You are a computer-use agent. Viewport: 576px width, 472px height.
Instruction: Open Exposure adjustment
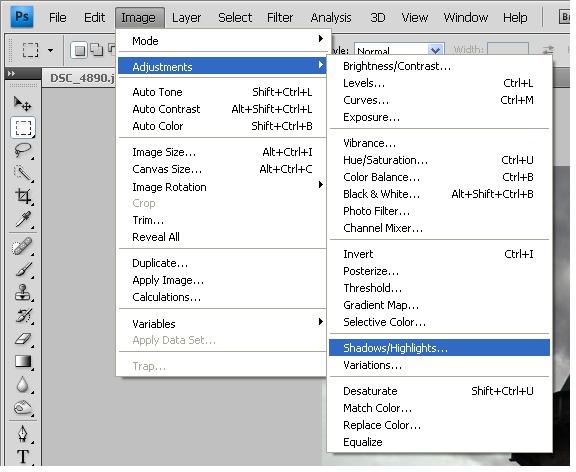click(x=439, y=117)
